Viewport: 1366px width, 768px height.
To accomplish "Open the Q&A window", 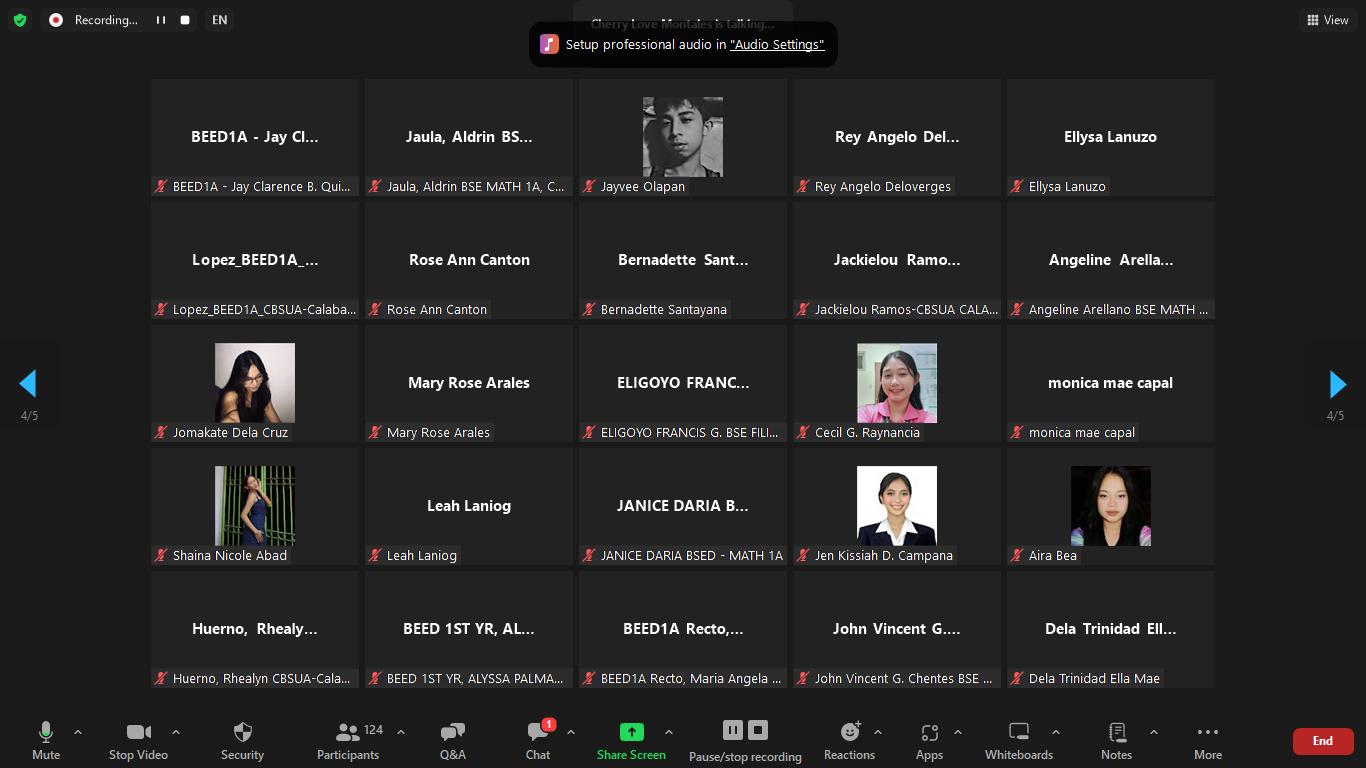I will [x=452, y=740].
